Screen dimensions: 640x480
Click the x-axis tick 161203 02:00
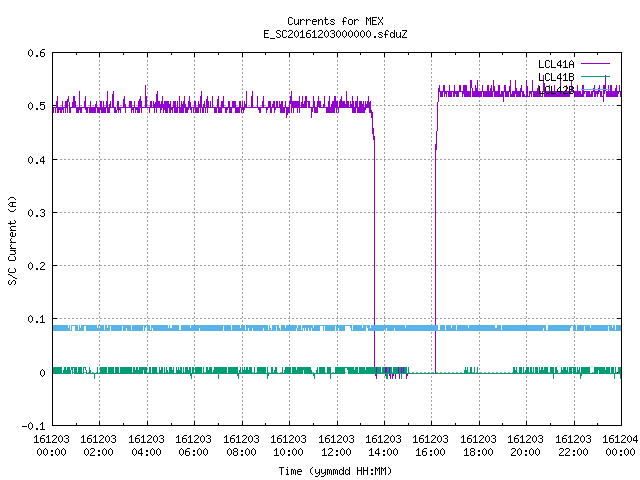pyautogui.click(x=99, y=445)
